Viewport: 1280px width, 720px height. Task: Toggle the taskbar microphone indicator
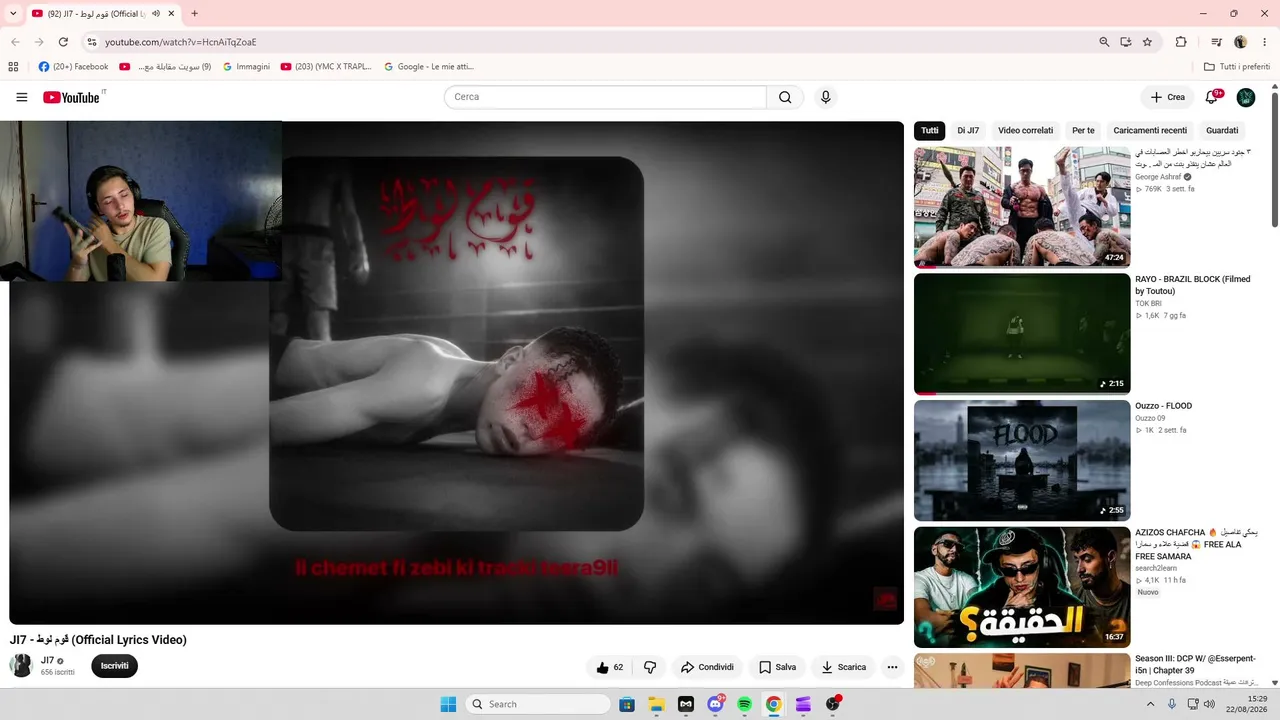[x=1172, y=704]
